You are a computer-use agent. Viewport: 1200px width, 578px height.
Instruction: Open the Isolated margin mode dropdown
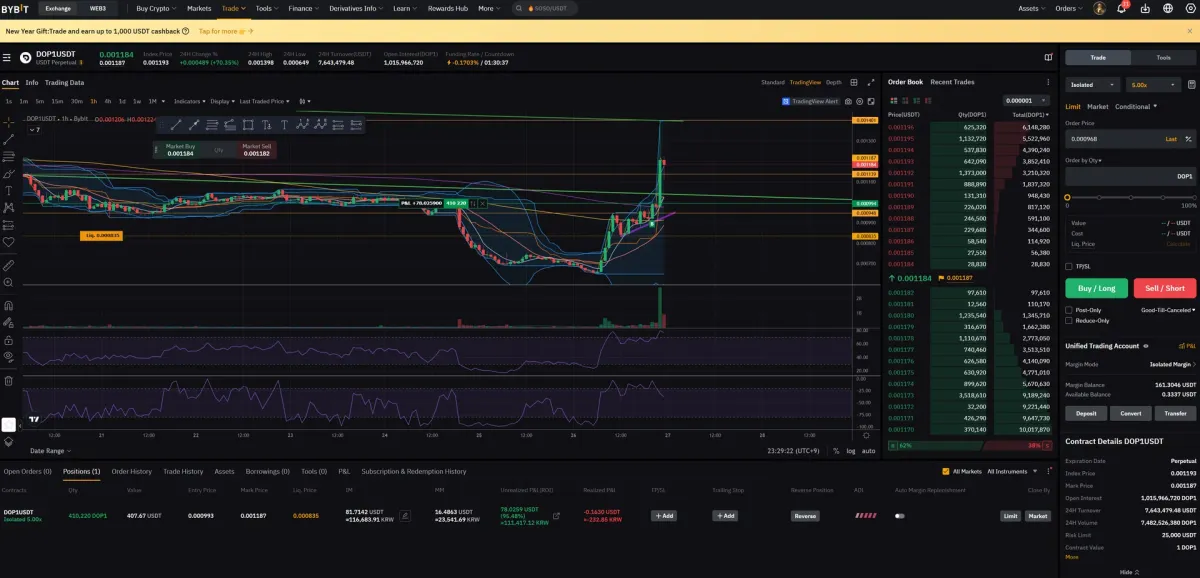tap(1092, 85)
